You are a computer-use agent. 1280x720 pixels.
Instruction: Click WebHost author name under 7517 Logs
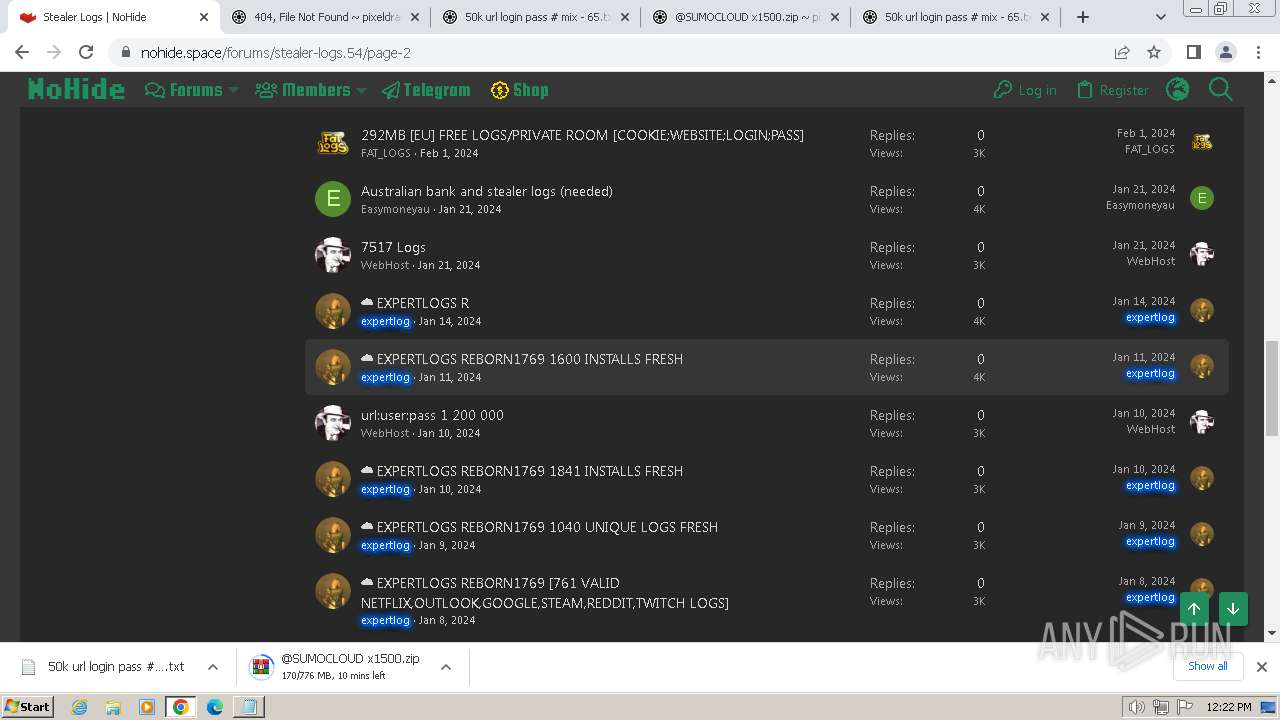385,265
